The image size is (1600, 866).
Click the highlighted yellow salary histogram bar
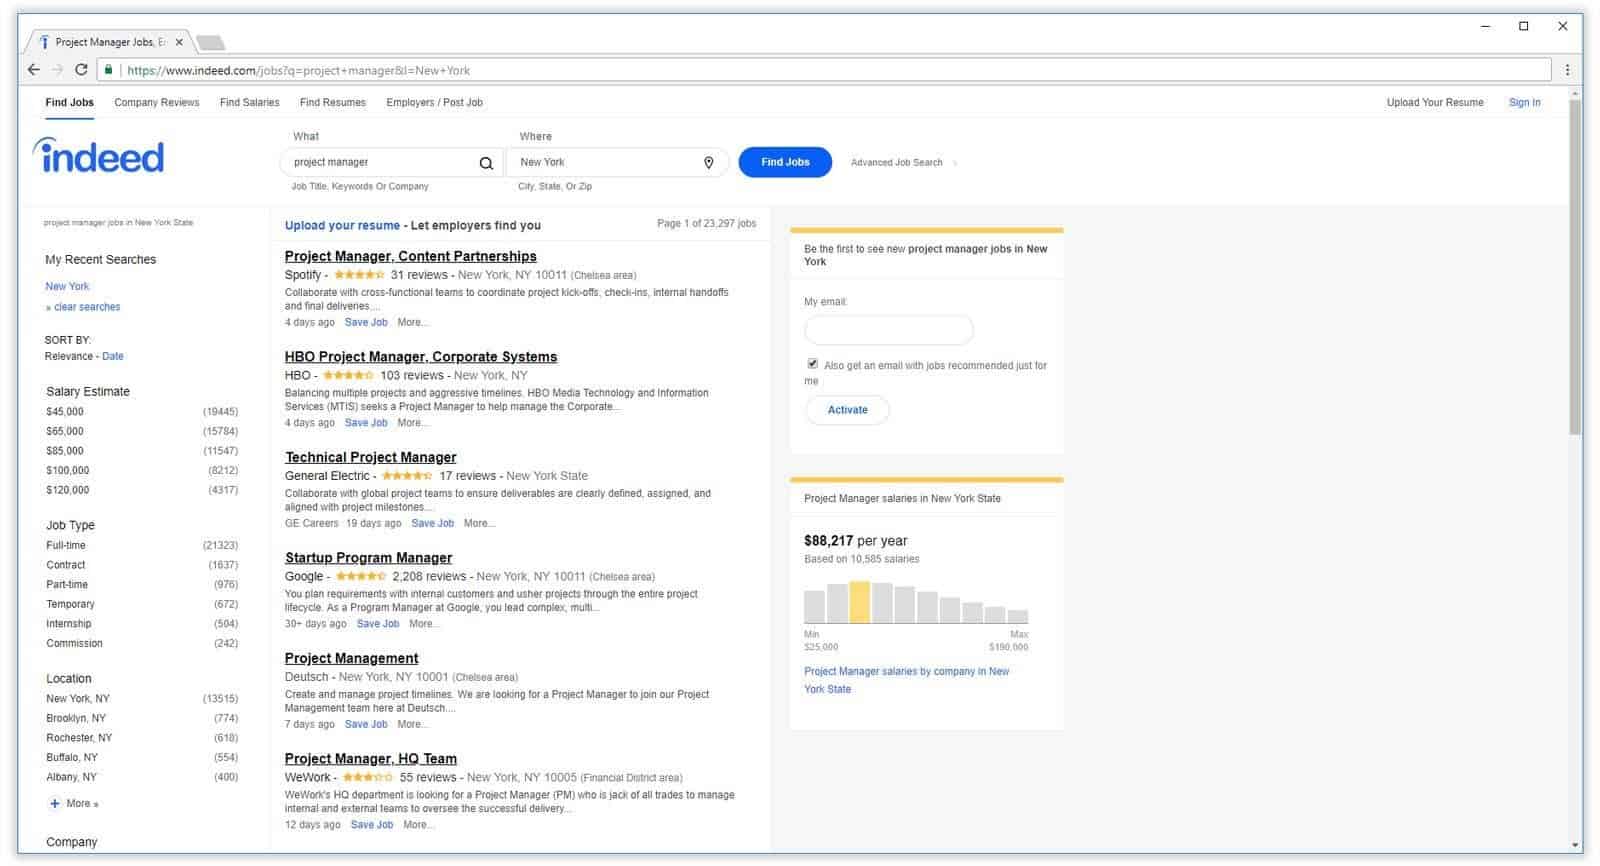(859, 603)
